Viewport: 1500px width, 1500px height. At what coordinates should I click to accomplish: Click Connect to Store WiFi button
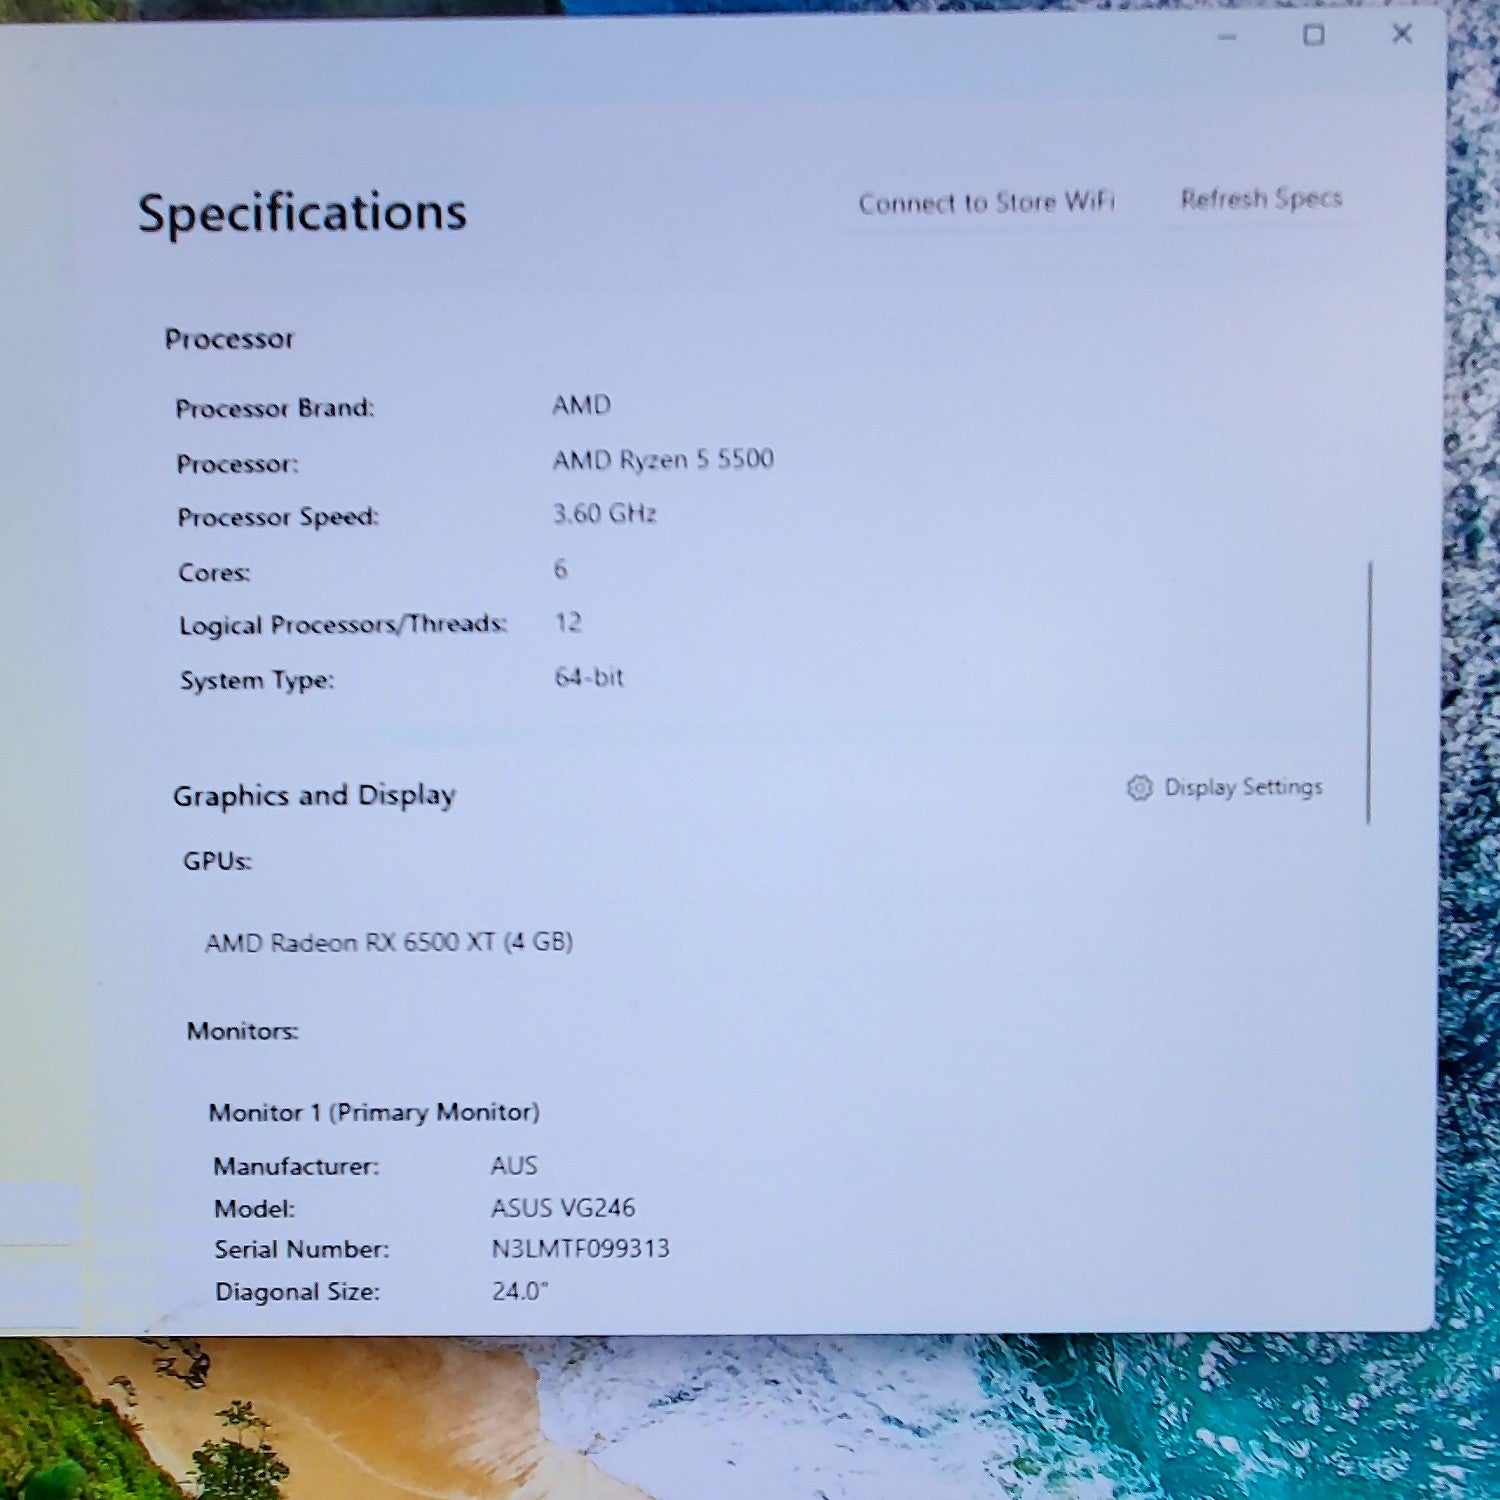coord(986,203)
